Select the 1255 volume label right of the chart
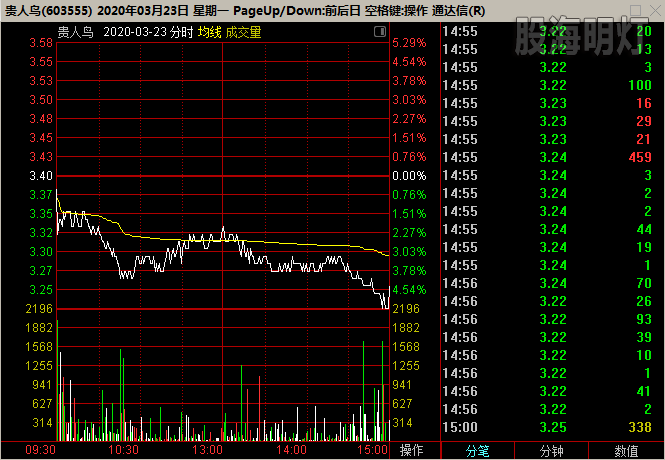The image size is (665, 460). [406, 365]
